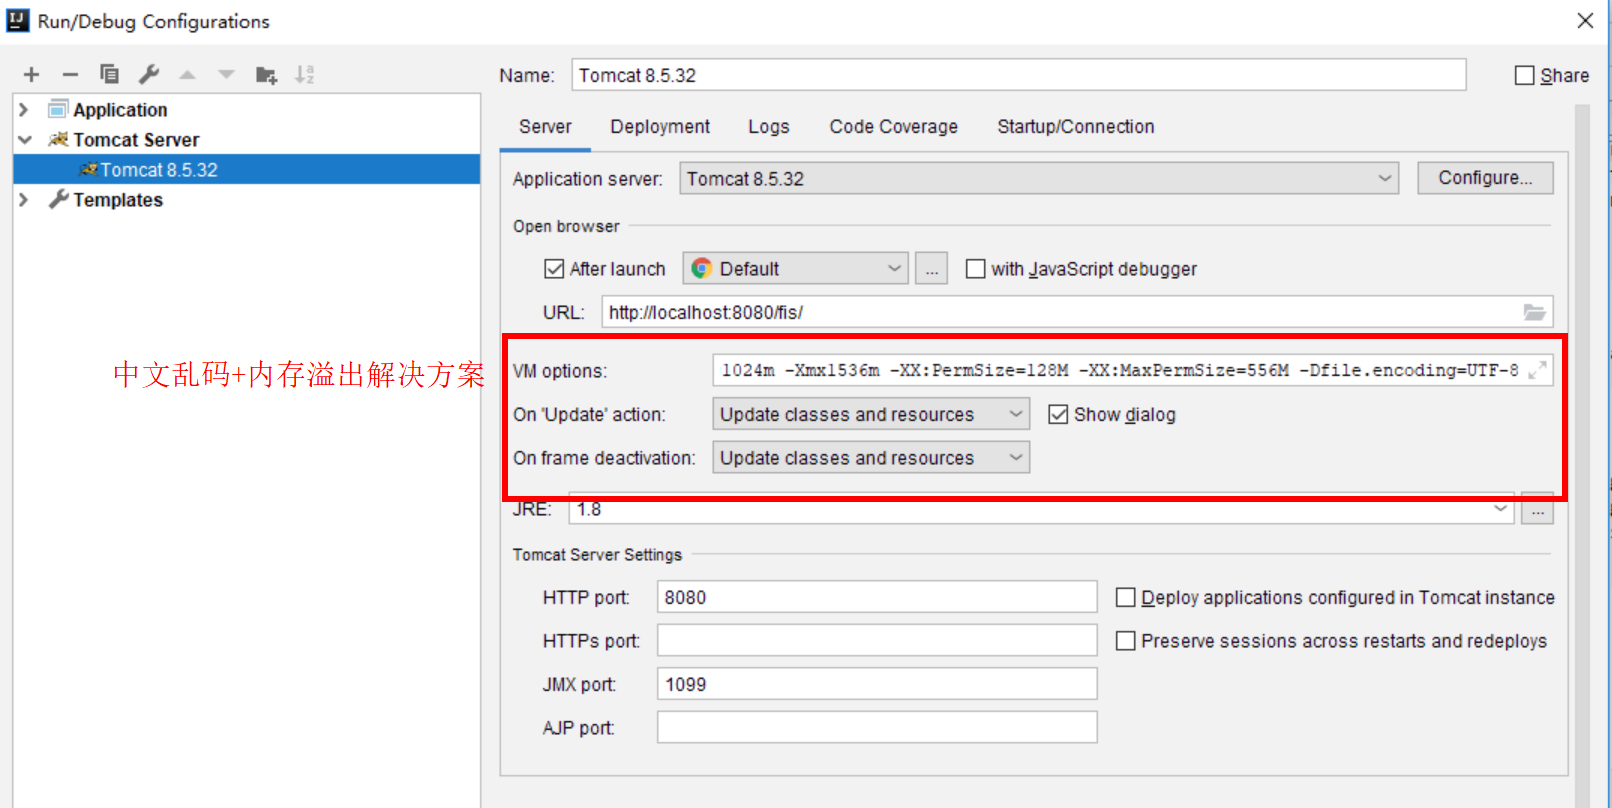The image size is (1612, 808).
Task: Click Chrome icon in browser selector
Action: (701, 268)
